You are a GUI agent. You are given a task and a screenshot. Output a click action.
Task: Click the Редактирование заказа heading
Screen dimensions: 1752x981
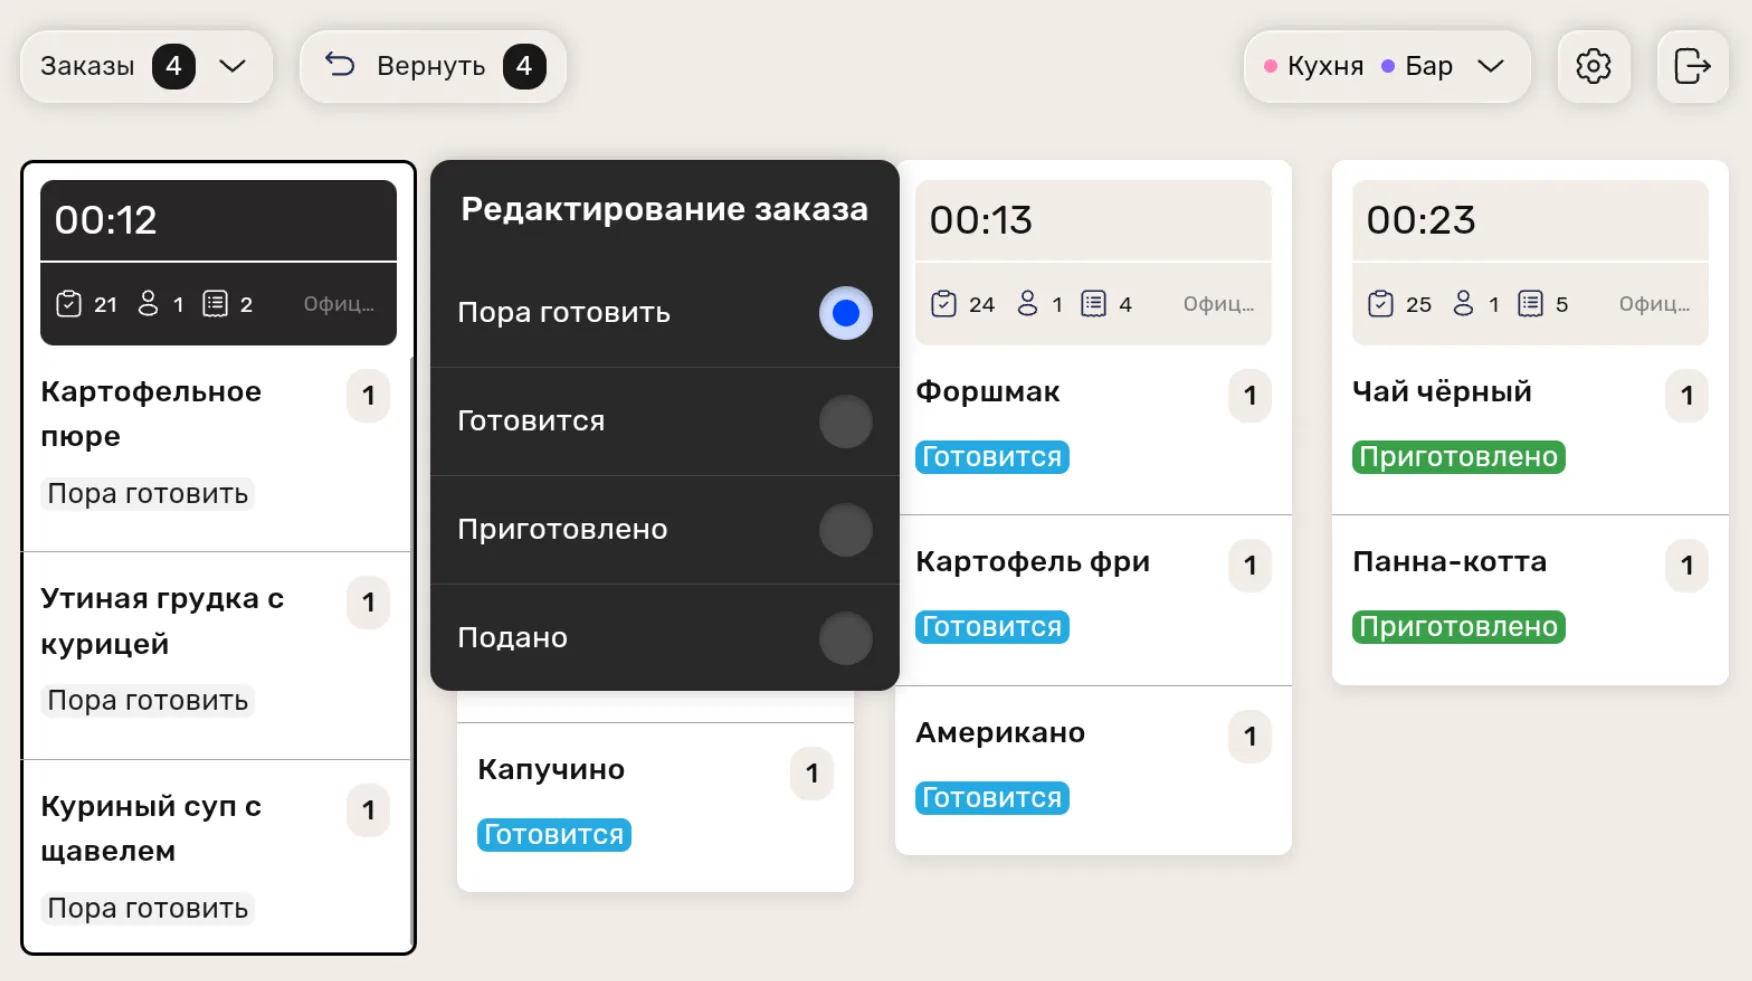coord(664,209)
